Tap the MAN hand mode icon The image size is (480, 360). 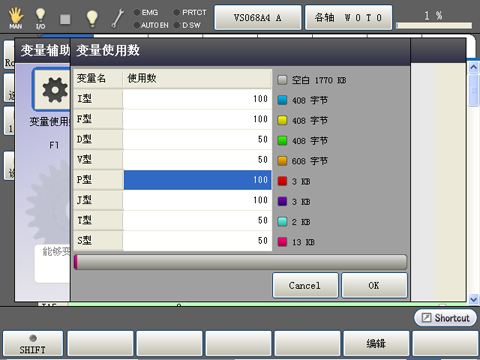15,18
